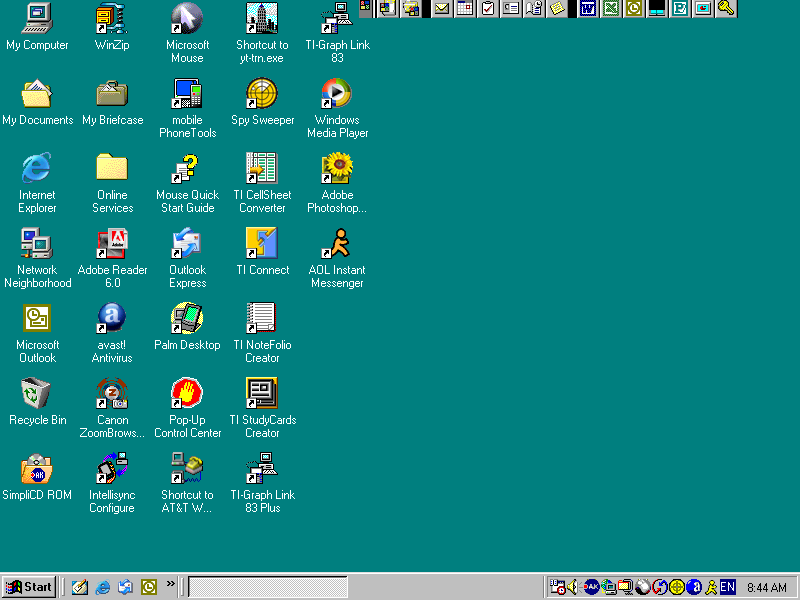
Task: Click the EN language indicator
Action: pos(728,587)
